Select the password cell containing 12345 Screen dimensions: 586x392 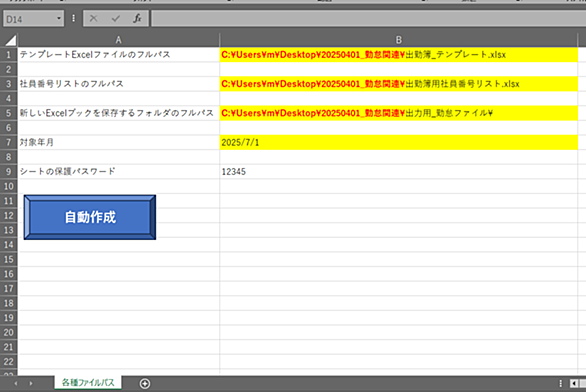click(398, 172)
